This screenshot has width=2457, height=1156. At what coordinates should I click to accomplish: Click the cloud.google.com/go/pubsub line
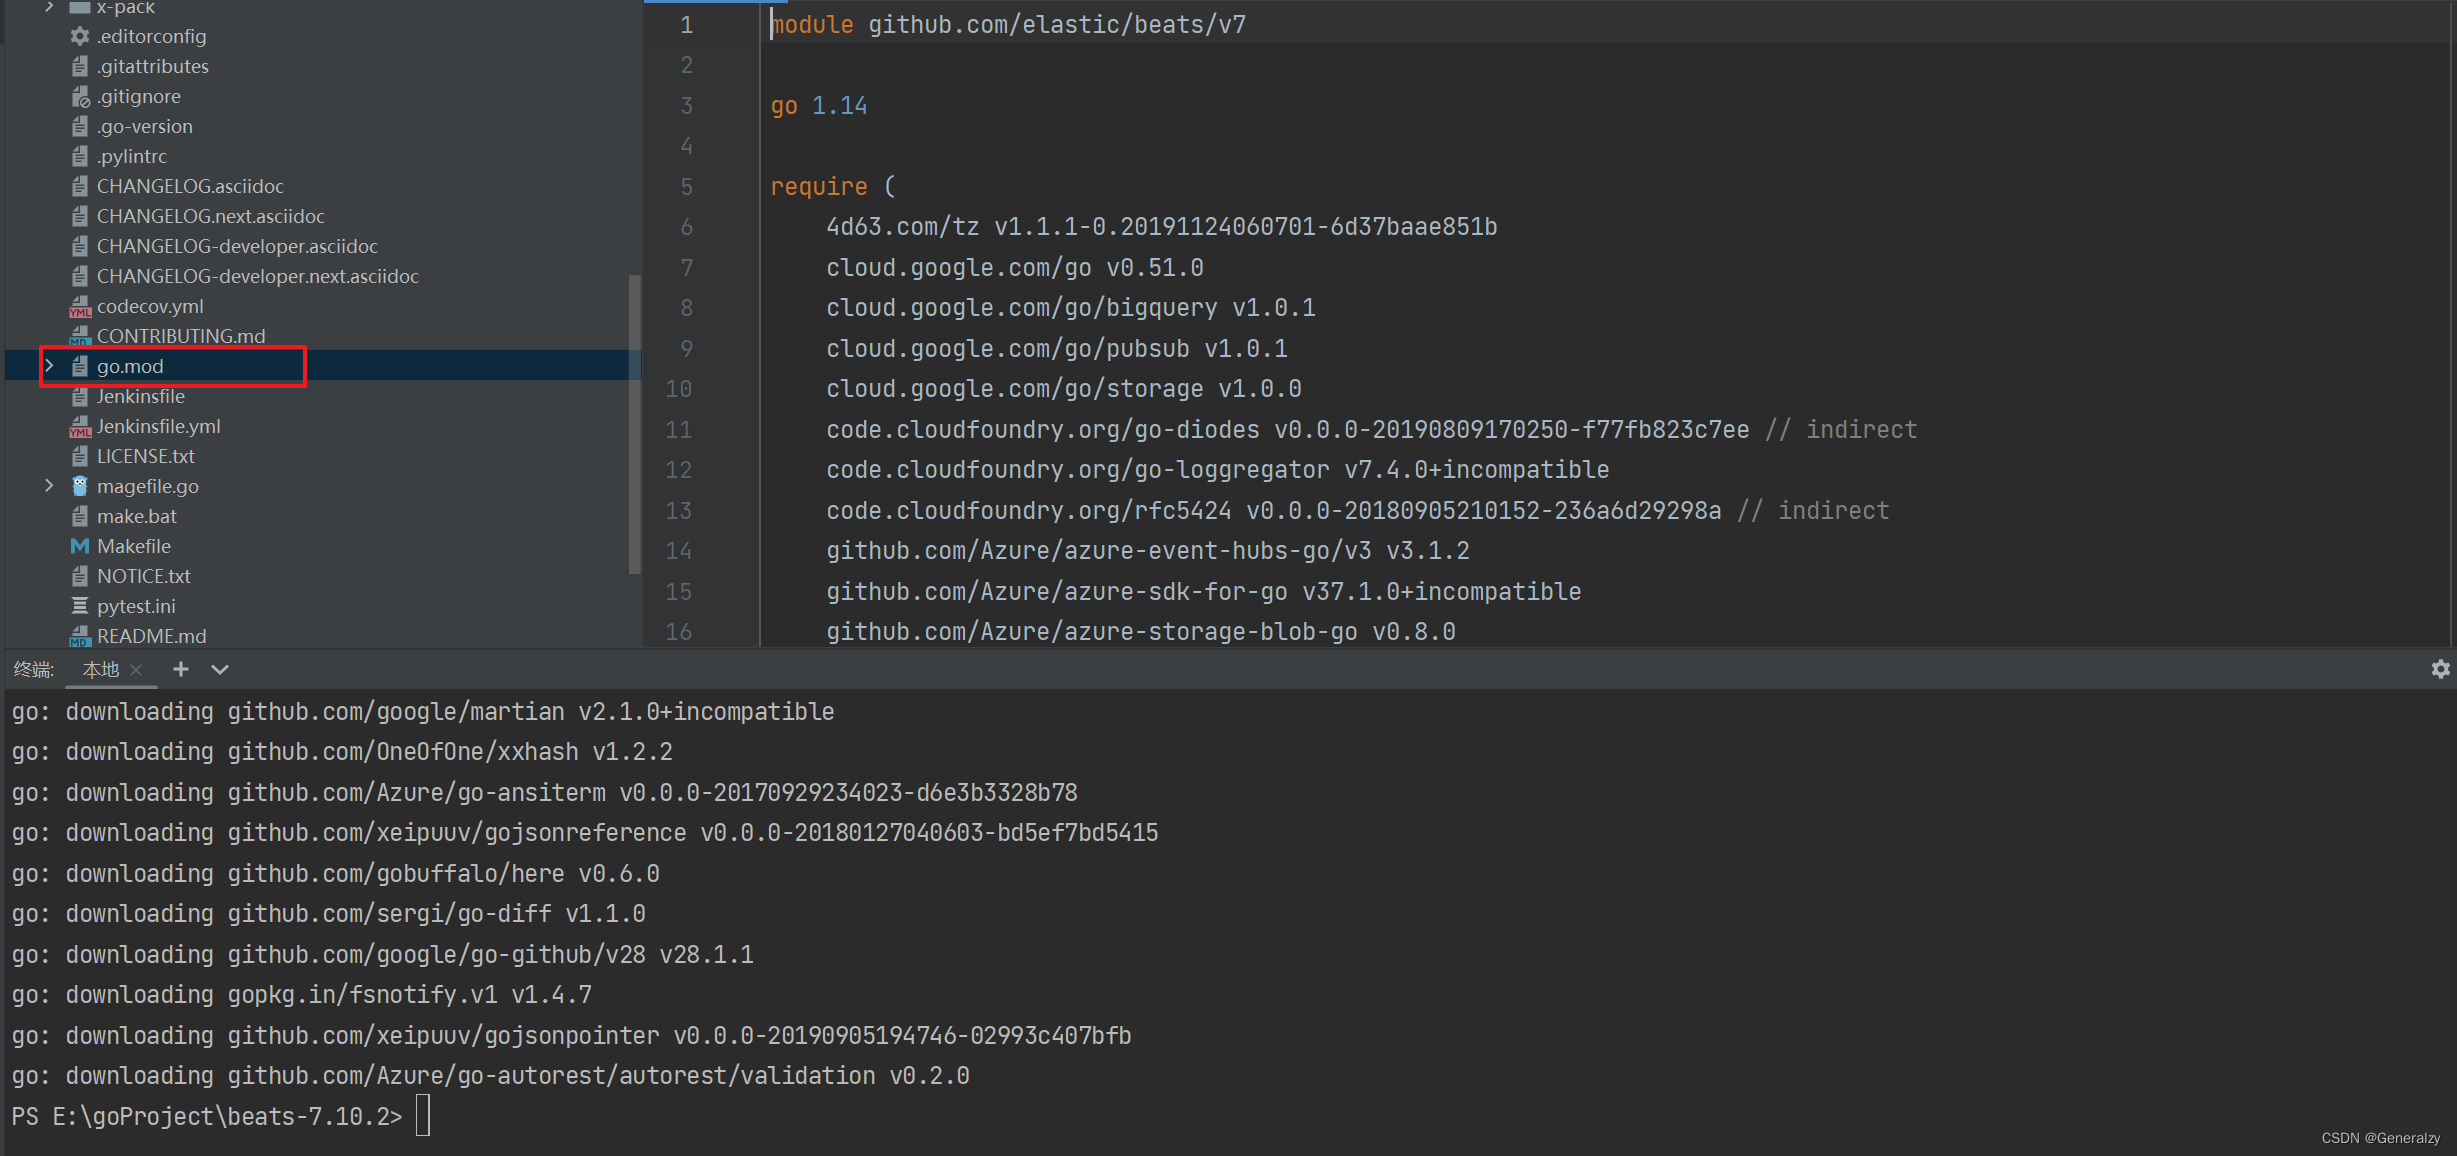1056,349
